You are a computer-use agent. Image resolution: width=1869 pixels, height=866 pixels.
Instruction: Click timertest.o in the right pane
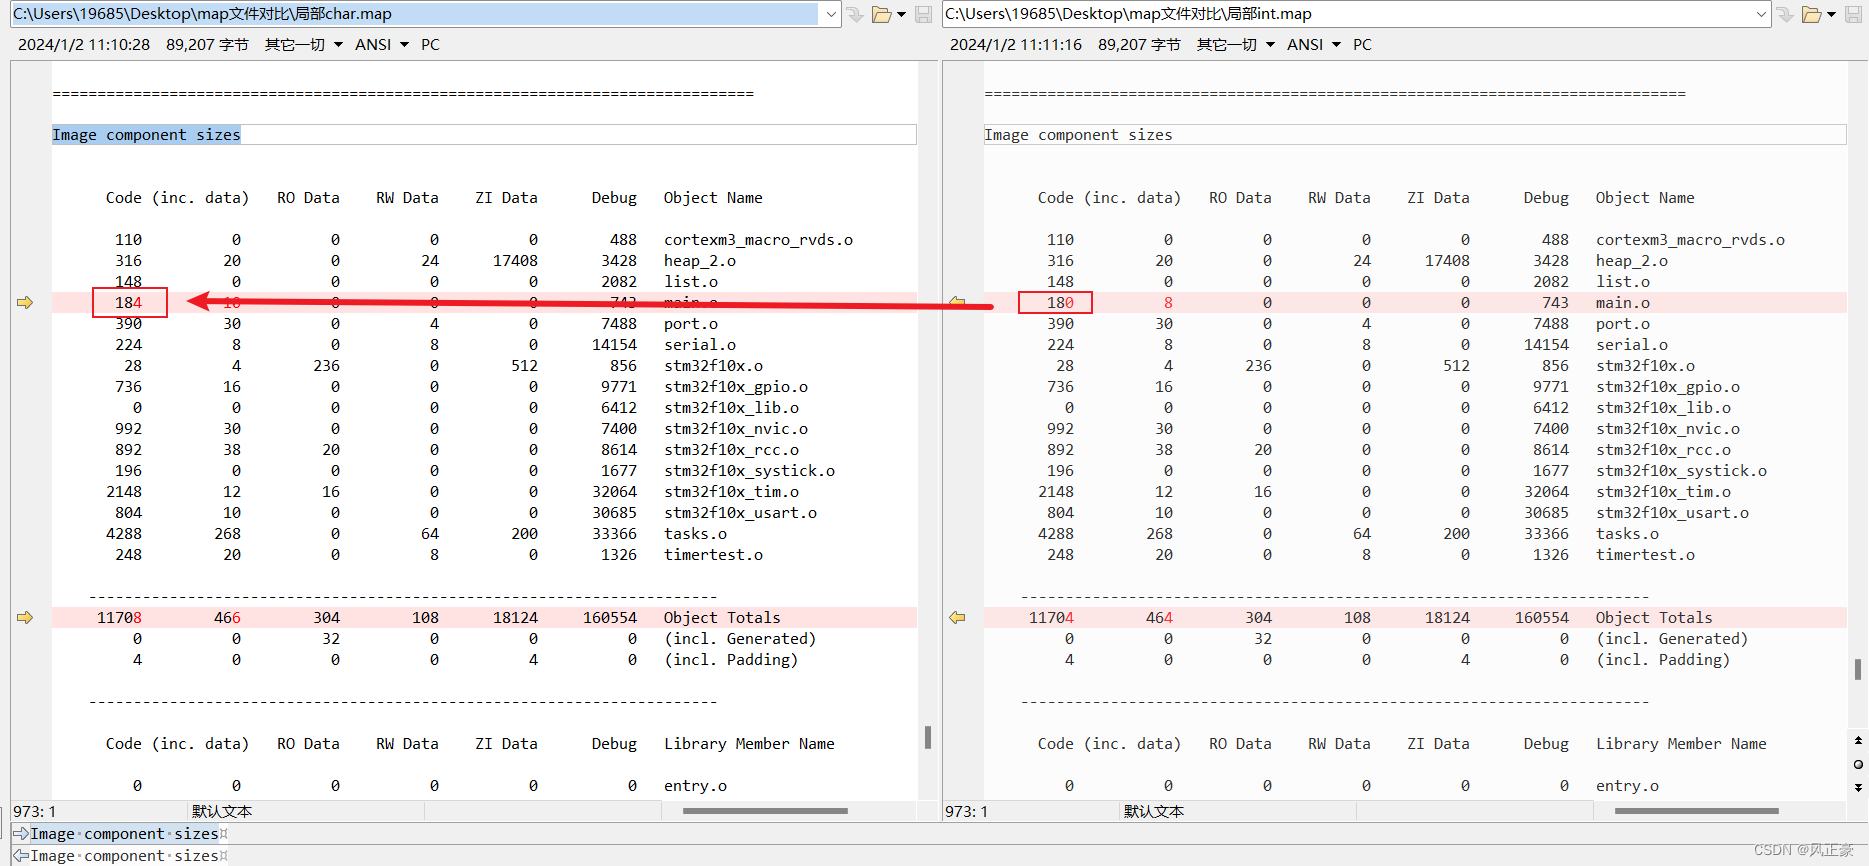point(1645,554)
